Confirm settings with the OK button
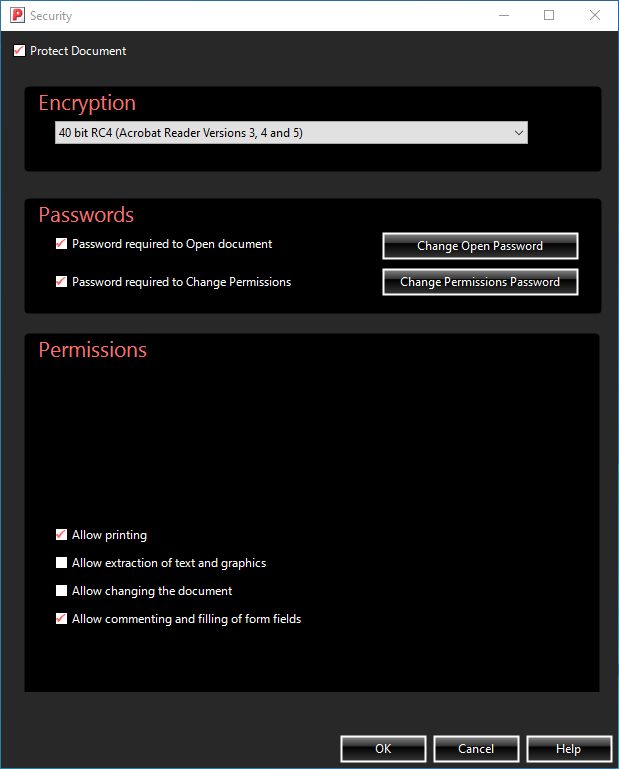This screenshot has height=769, width=619. (383, 749)
